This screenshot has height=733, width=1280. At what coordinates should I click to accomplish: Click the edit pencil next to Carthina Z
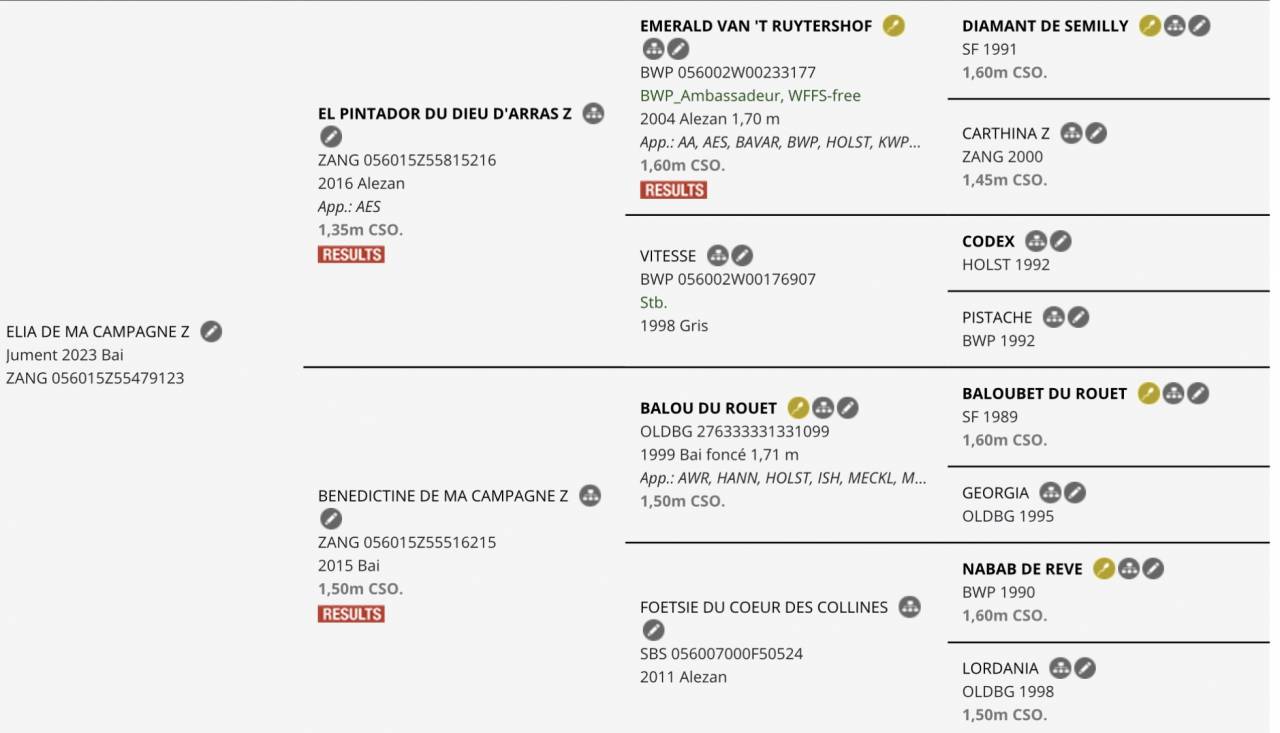1096,133
